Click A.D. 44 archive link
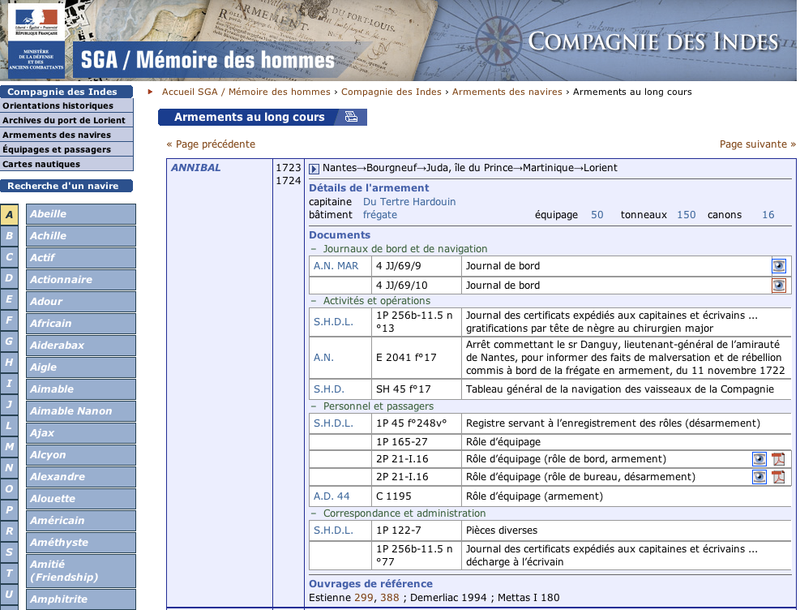800x610 pixels. point(332,496)
